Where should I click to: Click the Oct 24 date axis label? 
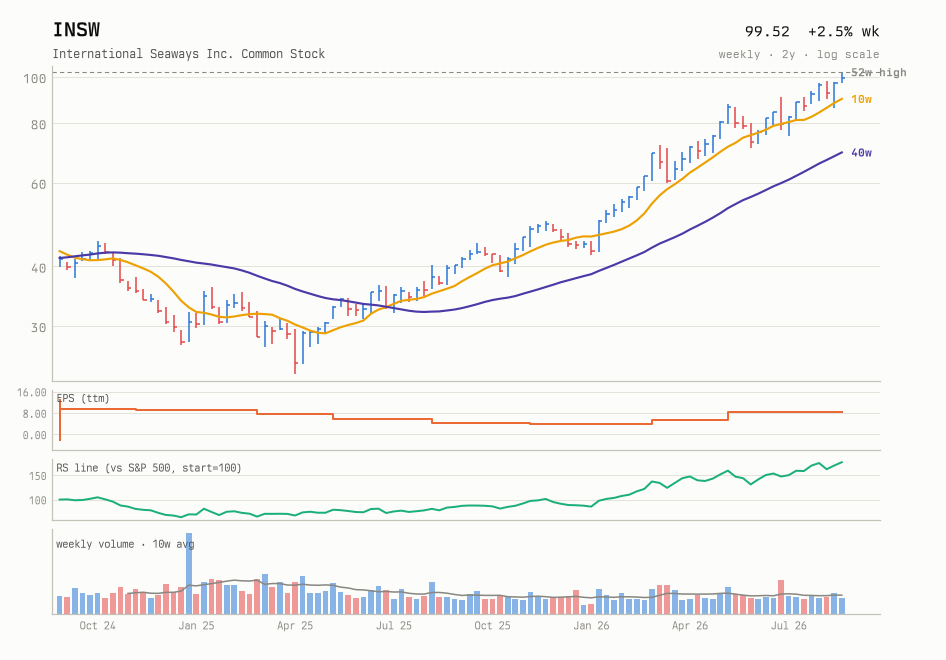coord(97,626)
